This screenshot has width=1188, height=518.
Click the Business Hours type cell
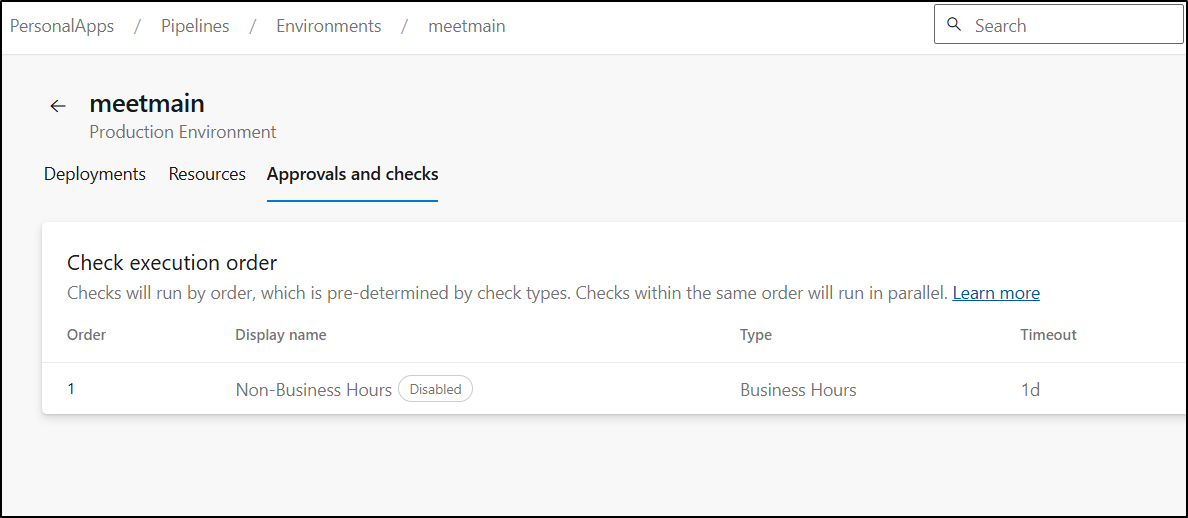pos(798,390)
